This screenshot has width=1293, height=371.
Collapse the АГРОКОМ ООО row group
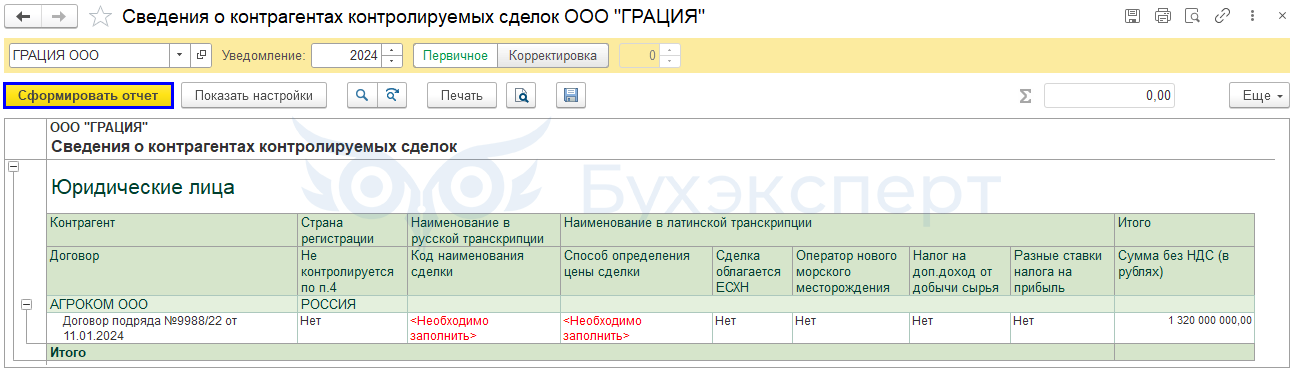point(27,305)
